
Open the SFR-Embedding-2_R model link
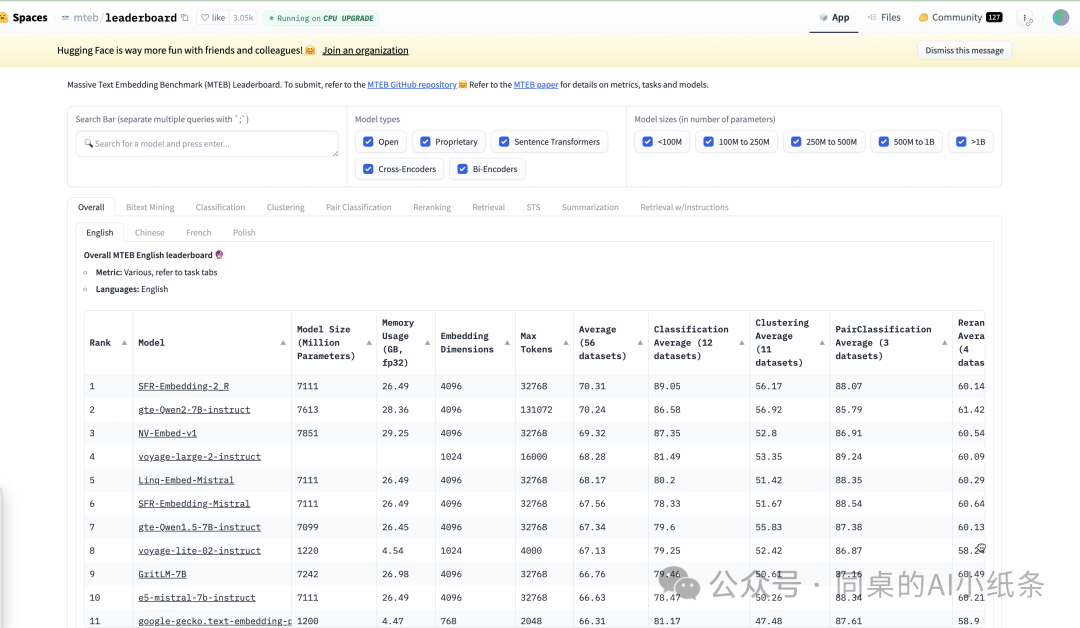[x=183, y=386]
